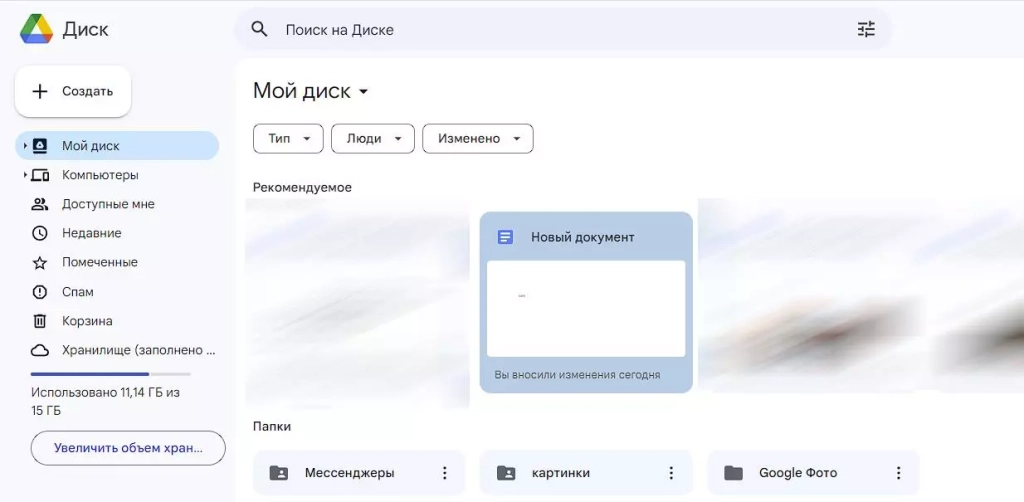
Task: Open search filter options icon
Action: coord(866,29)
